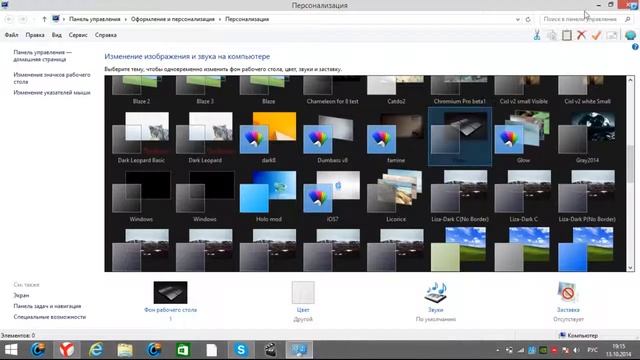This screenshot has width=640, height=360.
Task: Open the Вид menu
Action: (57, 35)
